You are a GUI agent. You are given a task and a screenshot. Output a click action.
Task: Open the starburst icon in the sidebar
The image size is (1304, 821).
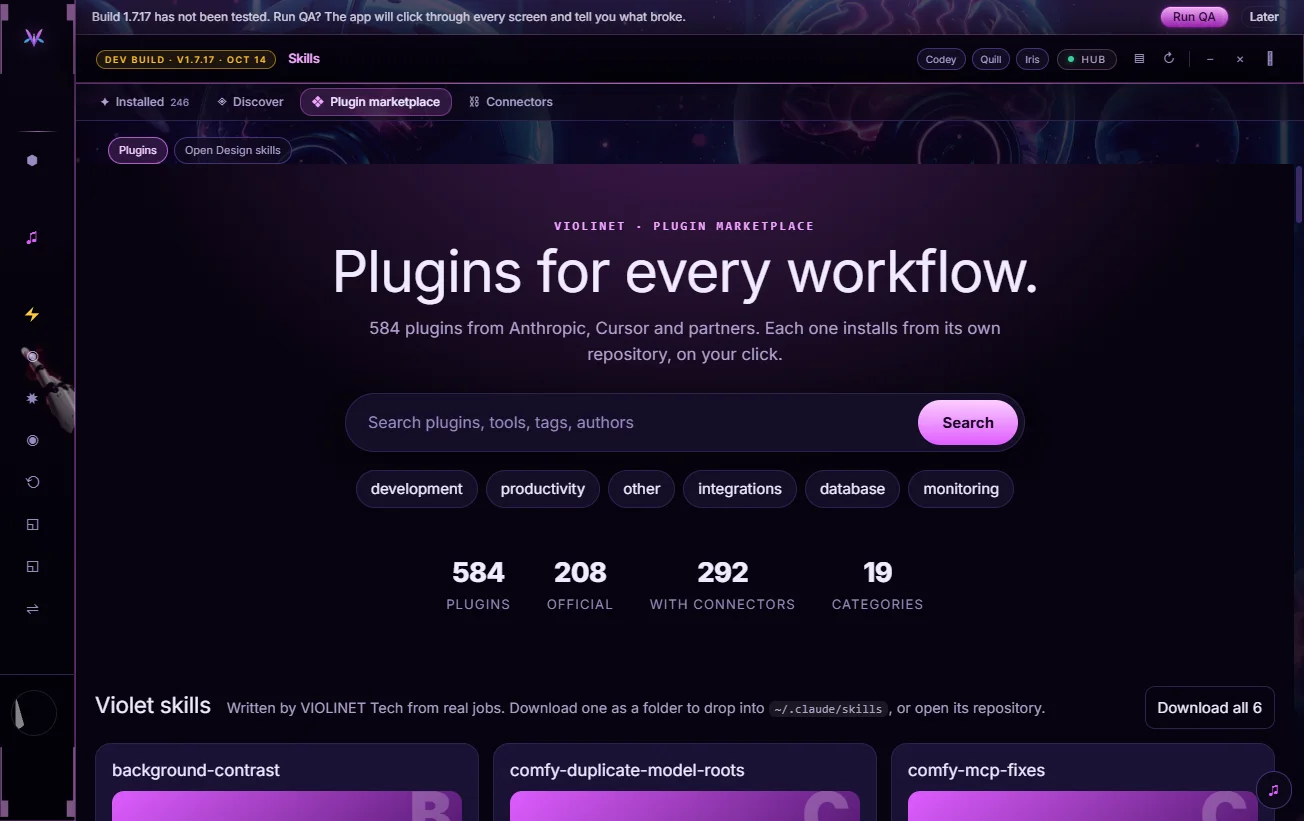pyautogui.click(x=32, y=398)
